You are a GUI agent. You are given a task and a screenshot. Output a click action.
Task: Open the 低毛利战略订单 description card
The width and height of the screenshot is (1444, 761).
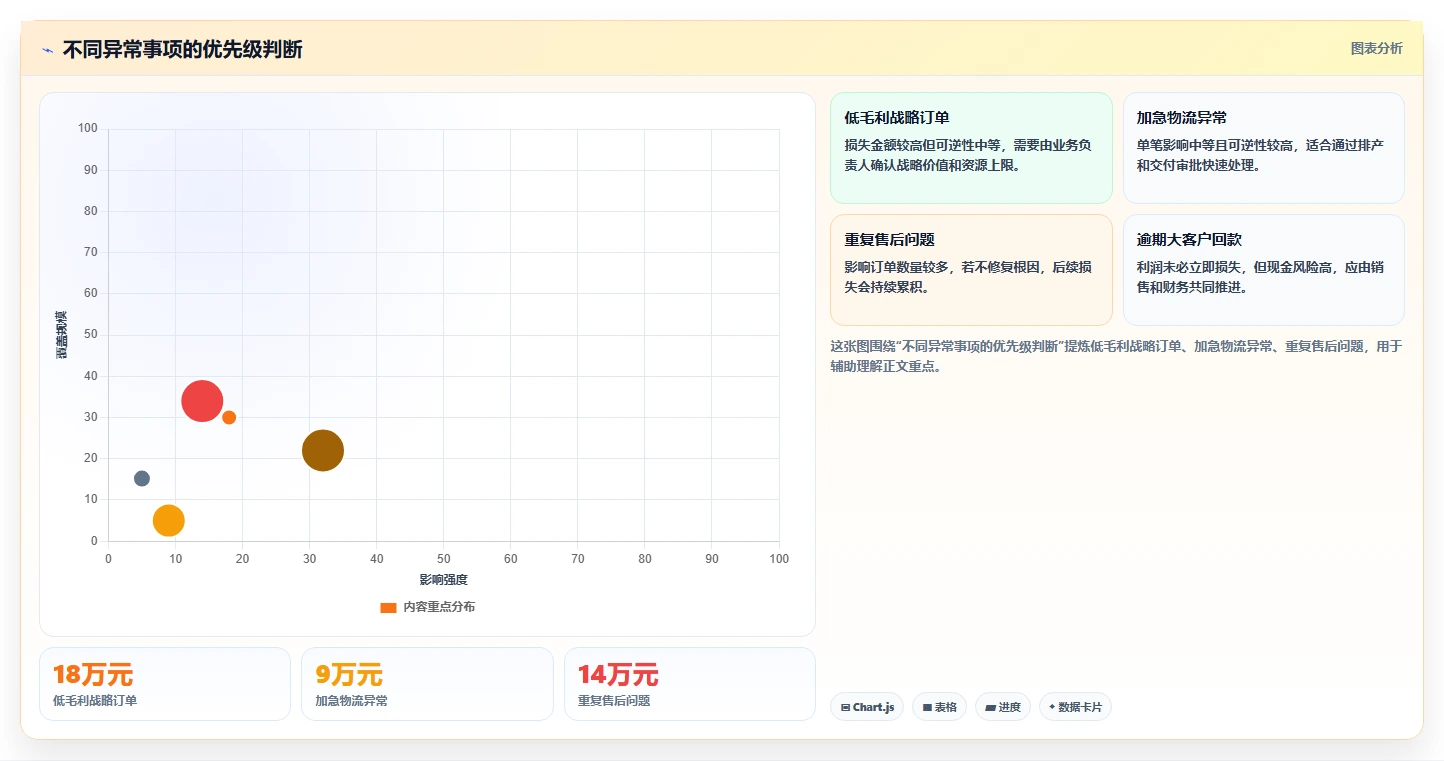tap(971, 148)
